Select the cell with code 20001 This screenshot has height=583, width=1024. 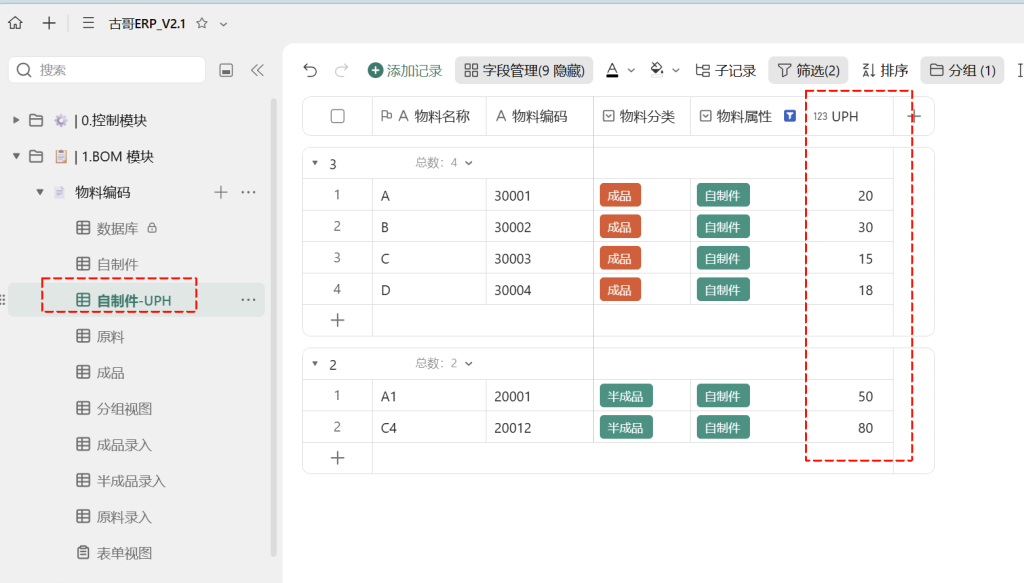coord(539,396)
